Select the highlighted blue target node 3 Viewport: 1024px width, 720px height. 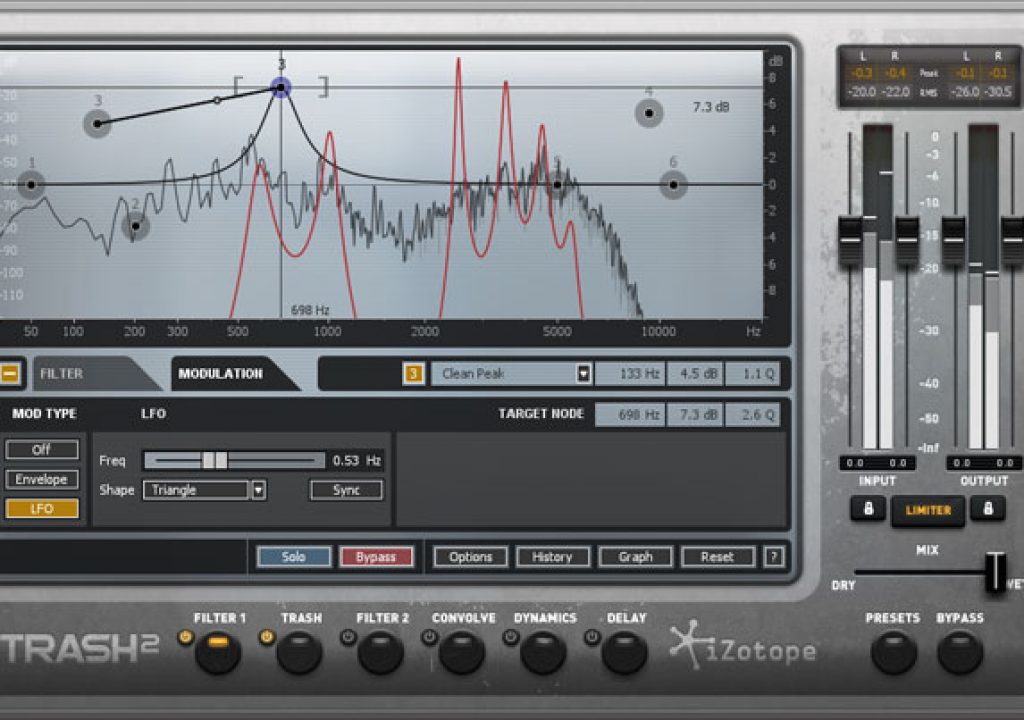(281, 87)
